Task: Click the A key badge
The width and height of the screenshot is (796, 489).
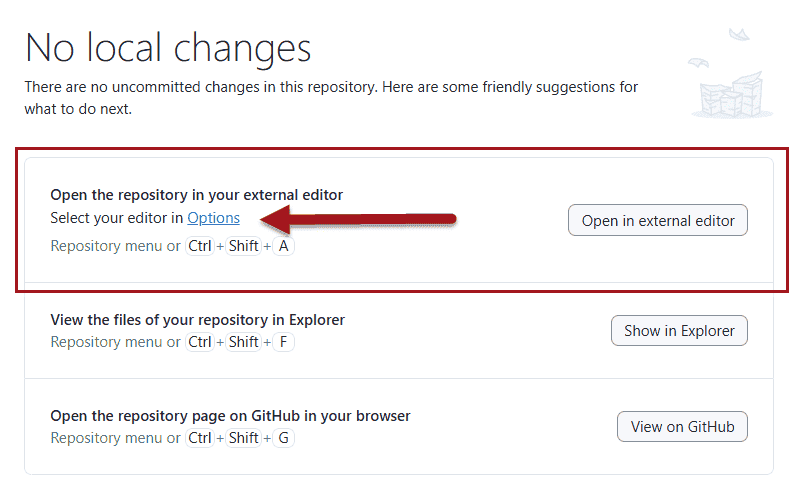Action: 284,246
